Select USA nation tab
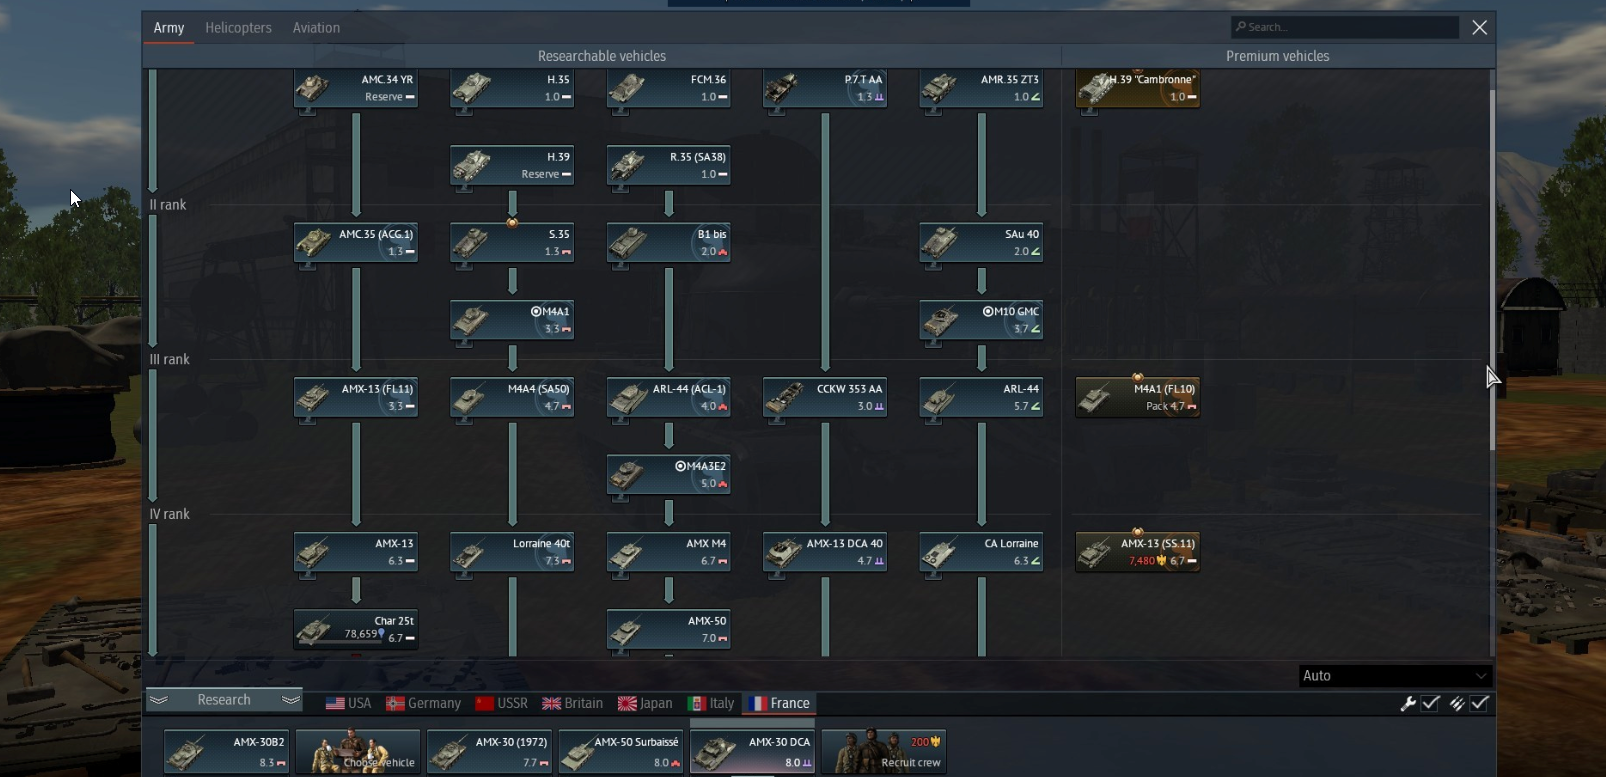Viewport: 1606px width, 777px height. coord(349,704)
